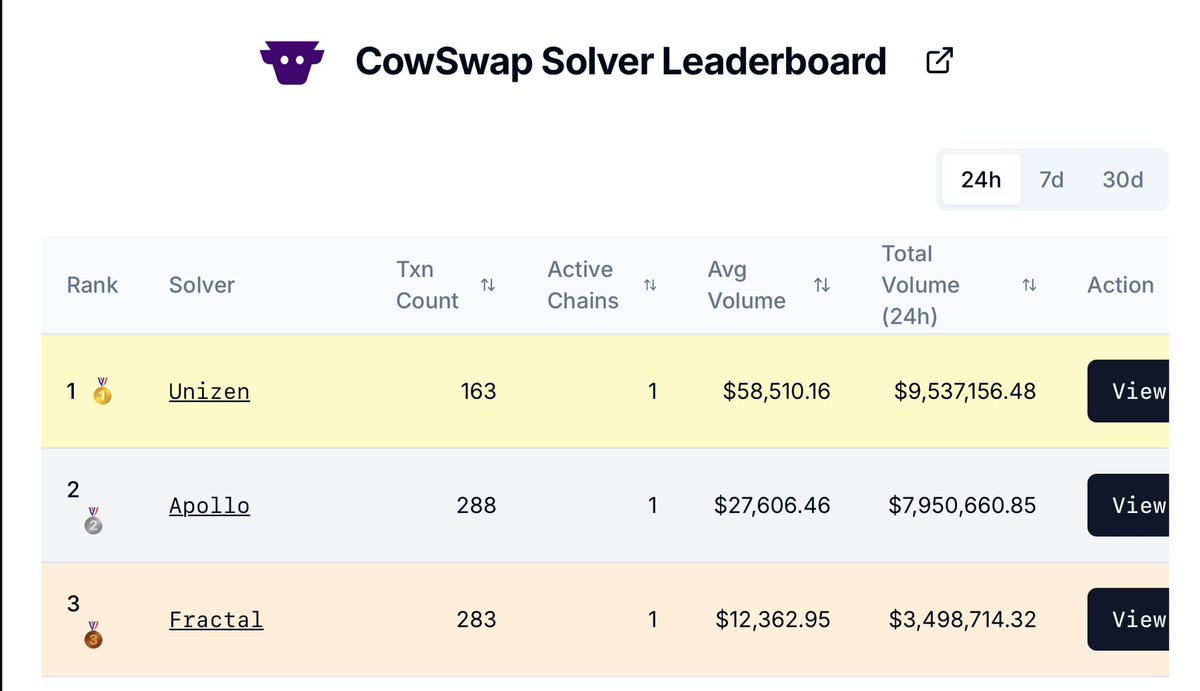
Task: Click the CowSwap Solver Leaderboard title
Action: (x=621, y=62)
